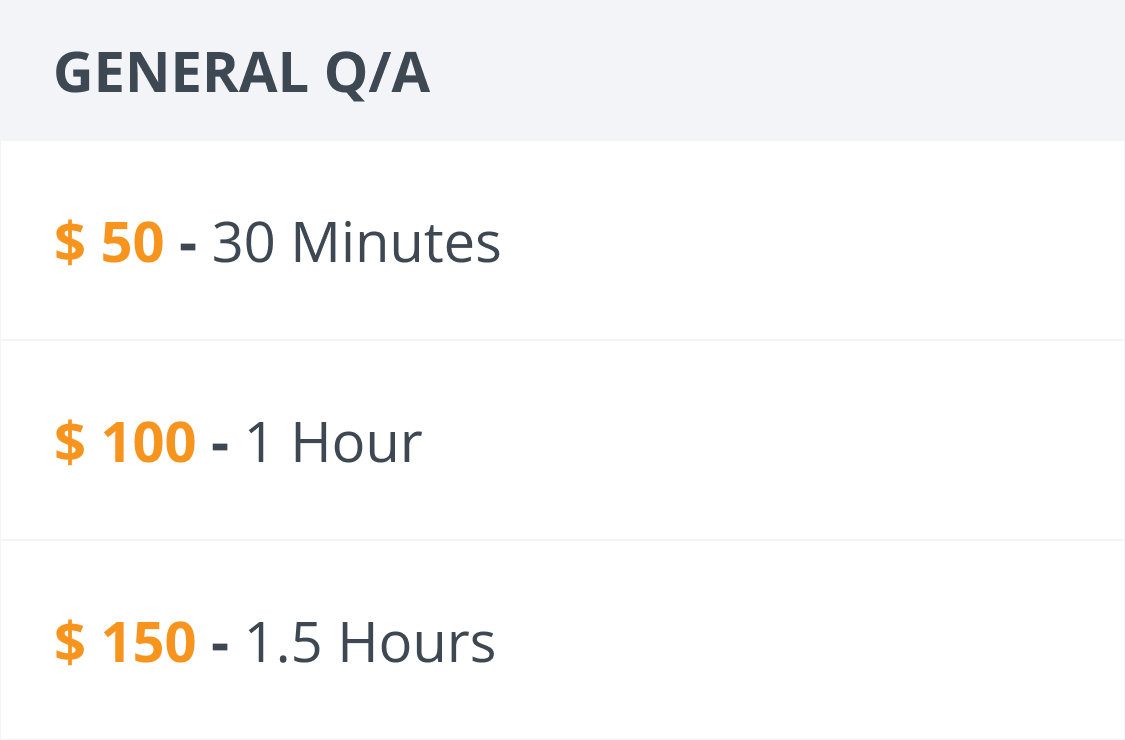
Task: Click empty area in 1 Hour row
Action: pyautogui.click(x=775, y=440)
